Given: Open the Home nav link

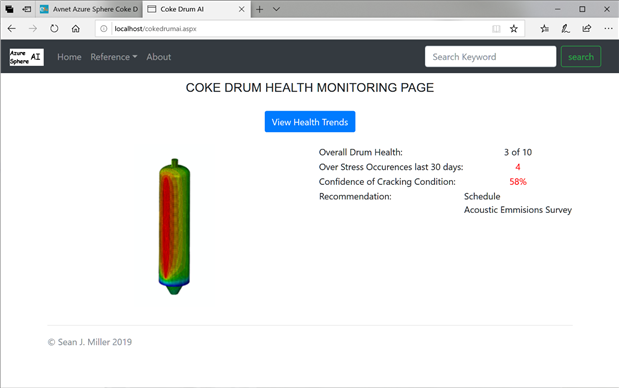Looking at the screenshot, I should pyautogui.click(x=69, y=57).
